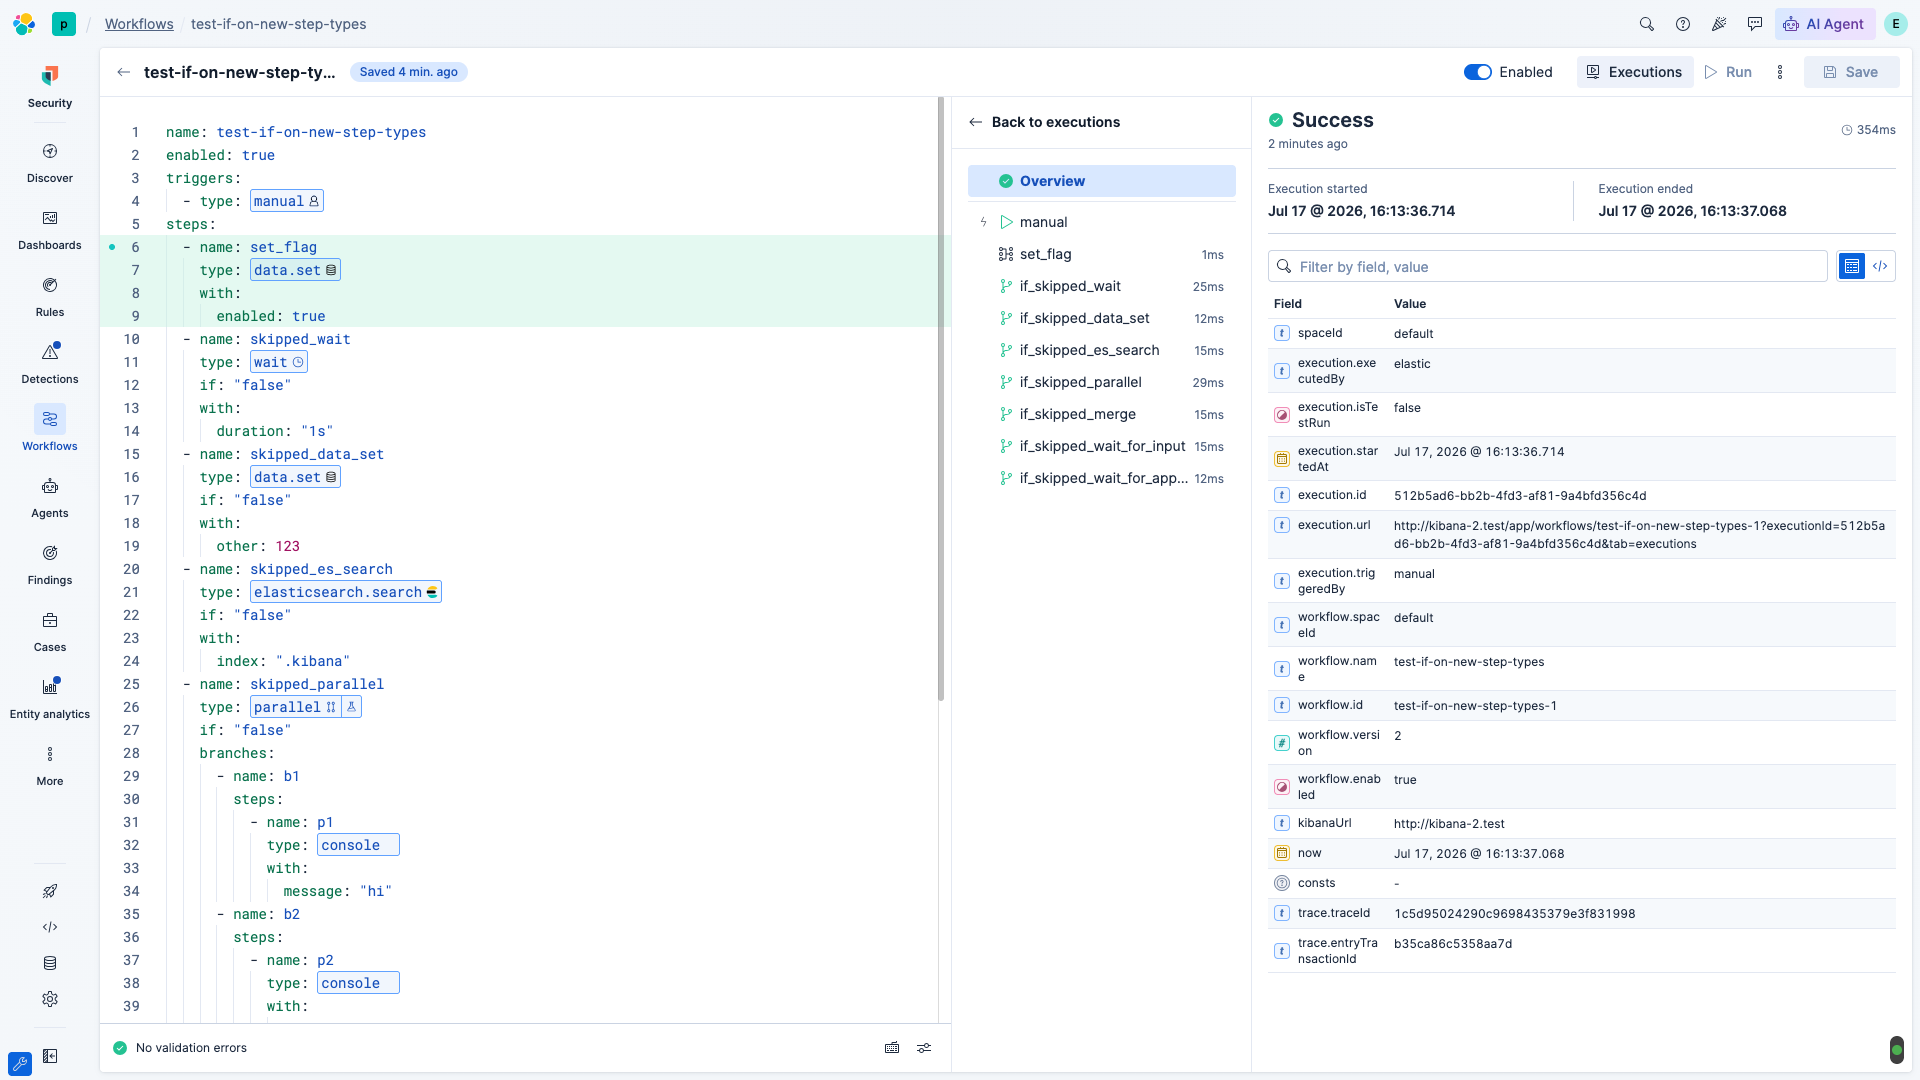Click the wait step type badge

pos(279,362)
